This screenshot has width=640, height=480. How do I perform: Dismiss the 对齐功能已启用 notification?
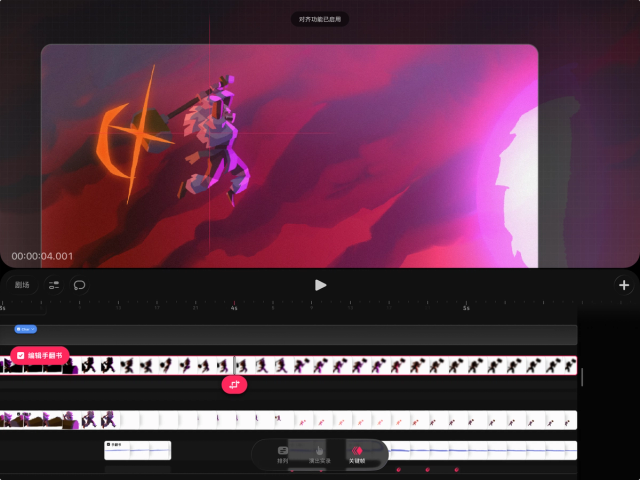320,19
